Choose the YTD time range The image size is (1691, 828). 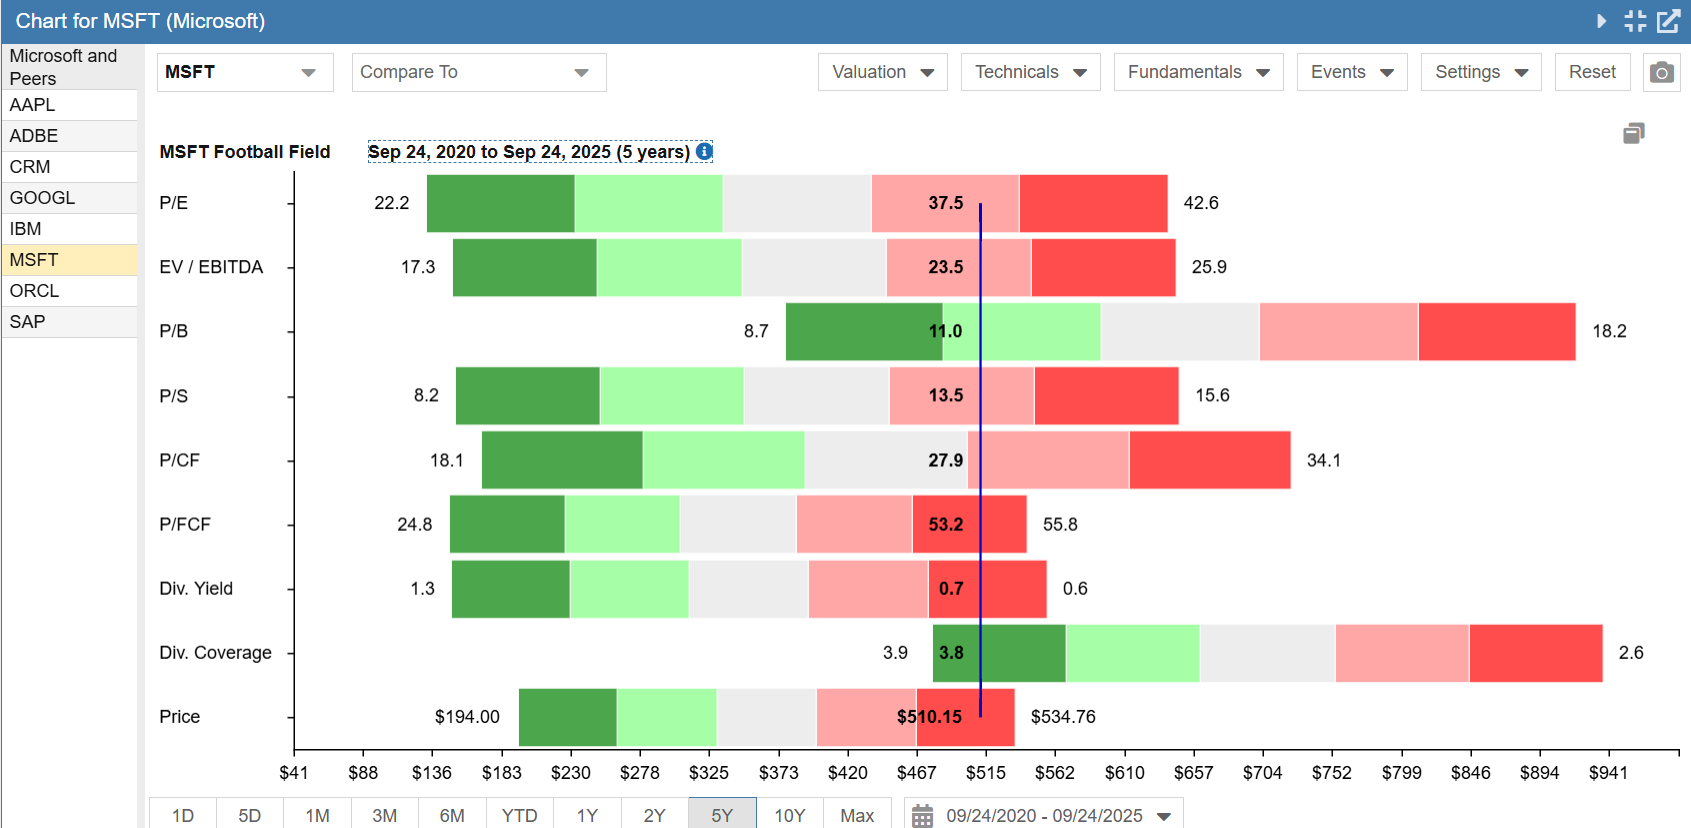519,815
